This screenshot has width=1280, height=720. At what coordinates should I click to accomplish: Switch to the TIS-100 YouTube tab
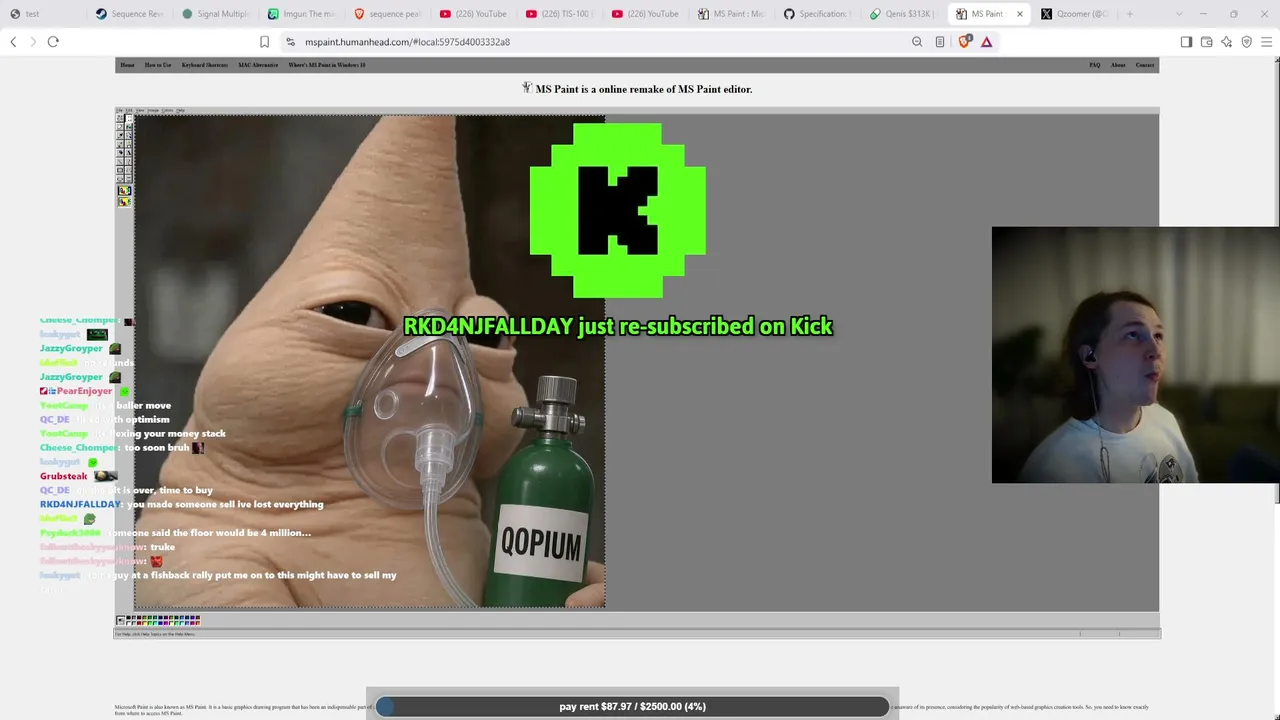560,14
